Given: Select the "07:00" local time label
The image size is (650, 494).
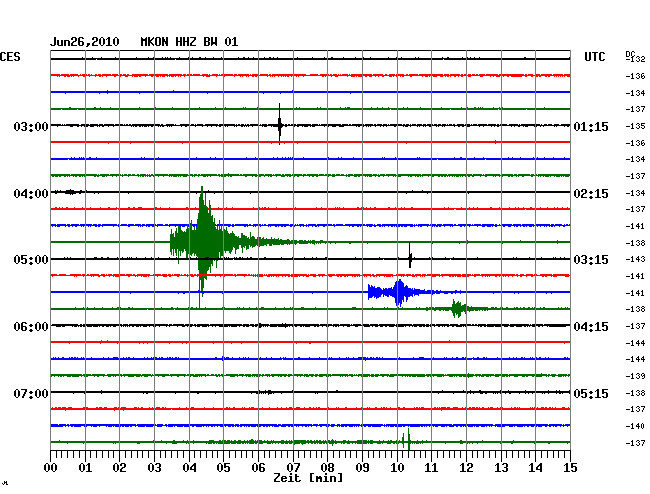Looking at the screenshot, I should click(x=31, y=393).
